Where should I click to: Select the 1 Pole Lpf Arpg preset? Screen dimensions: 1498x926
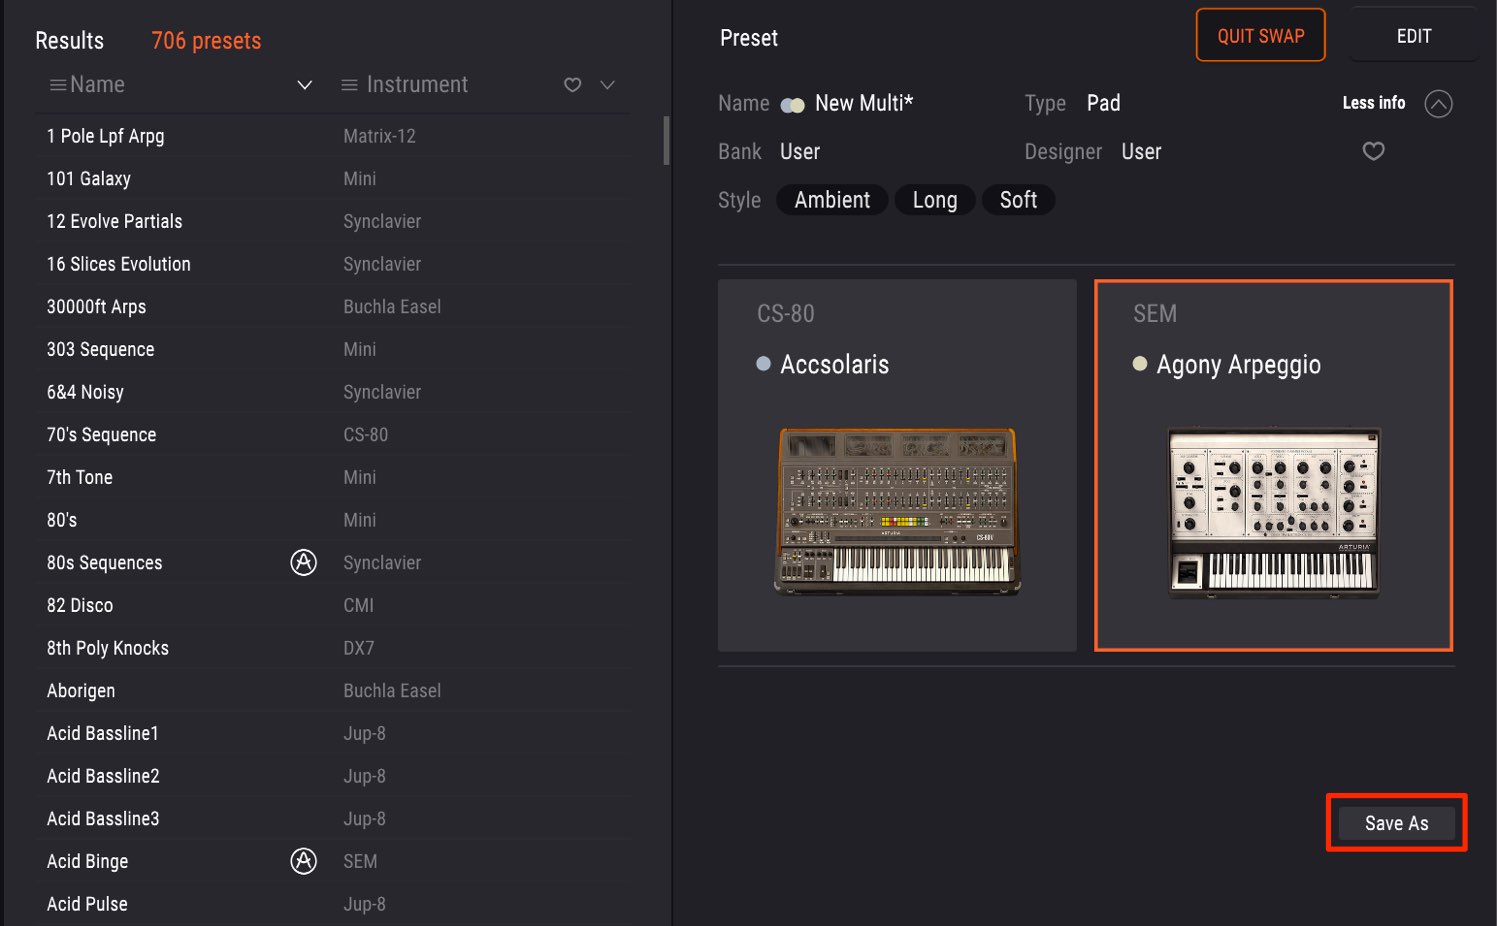coord(333,136)
